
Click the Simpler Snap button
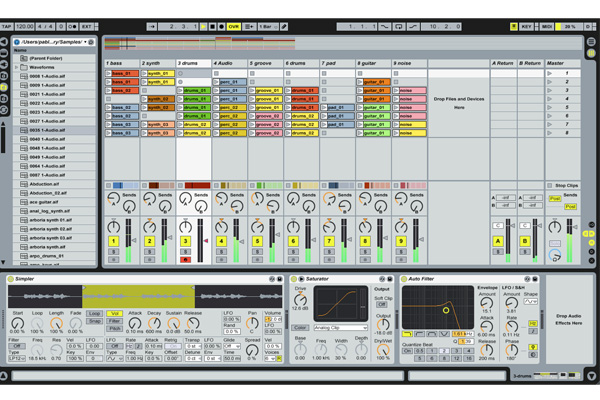coord(94,321)
